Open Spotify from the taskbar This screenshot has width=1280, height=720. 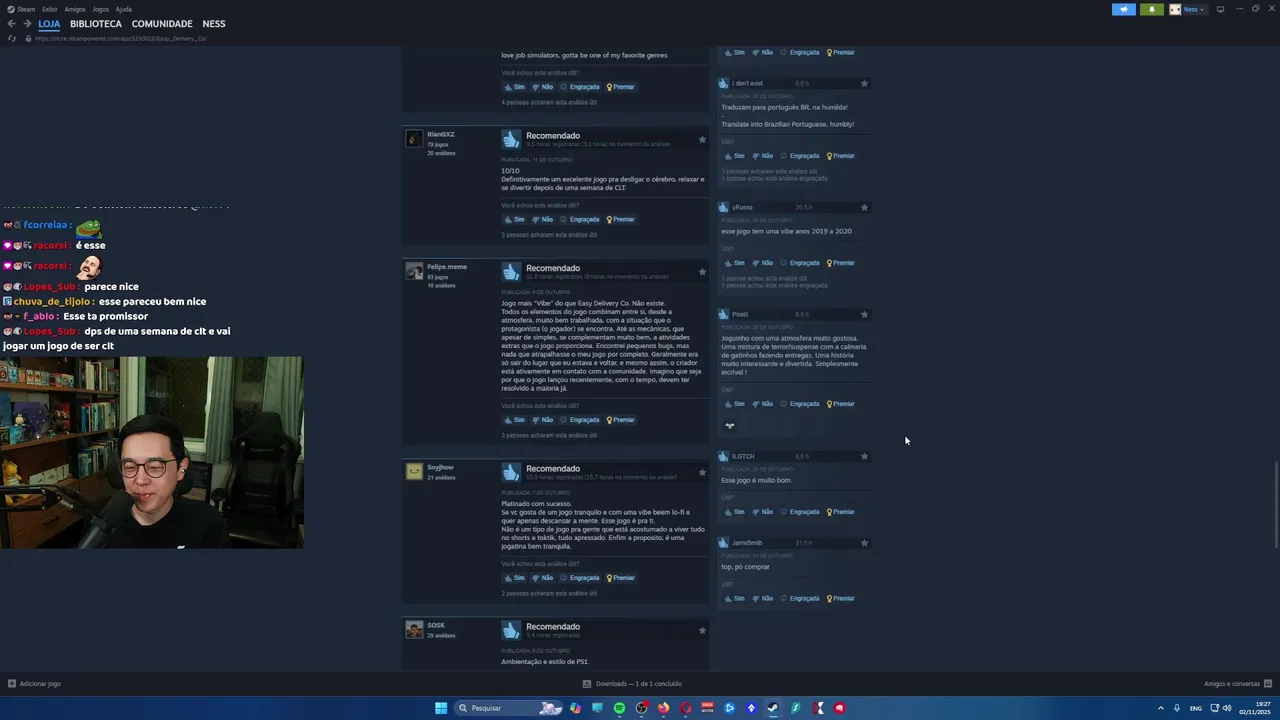(619, 708)
